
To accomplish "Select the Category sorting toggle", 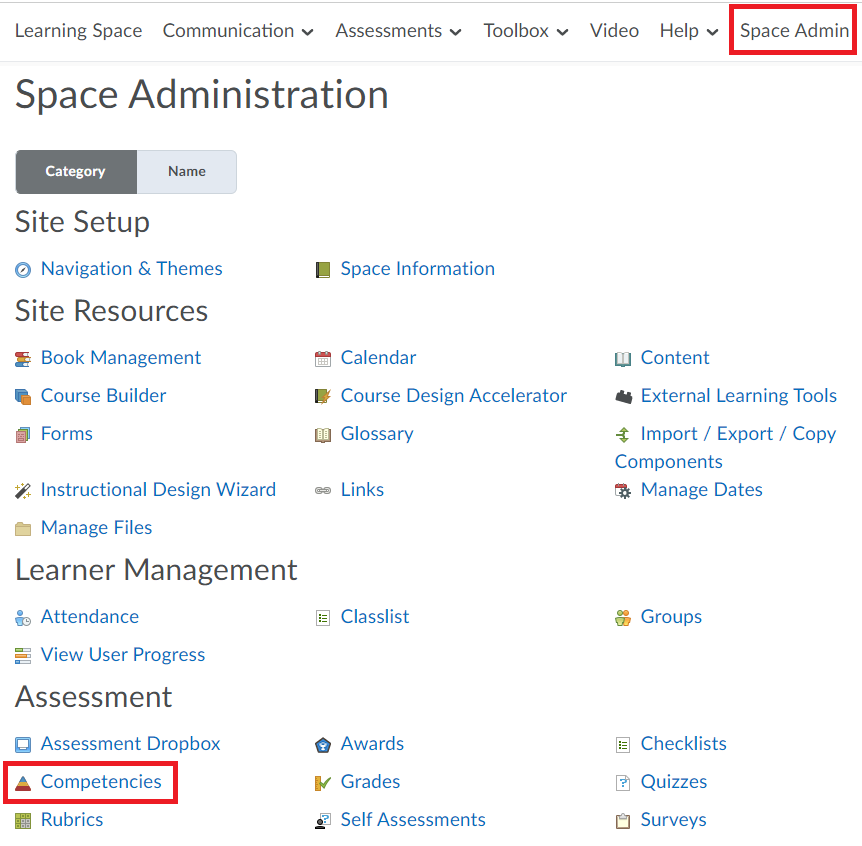I will point(76,172).
